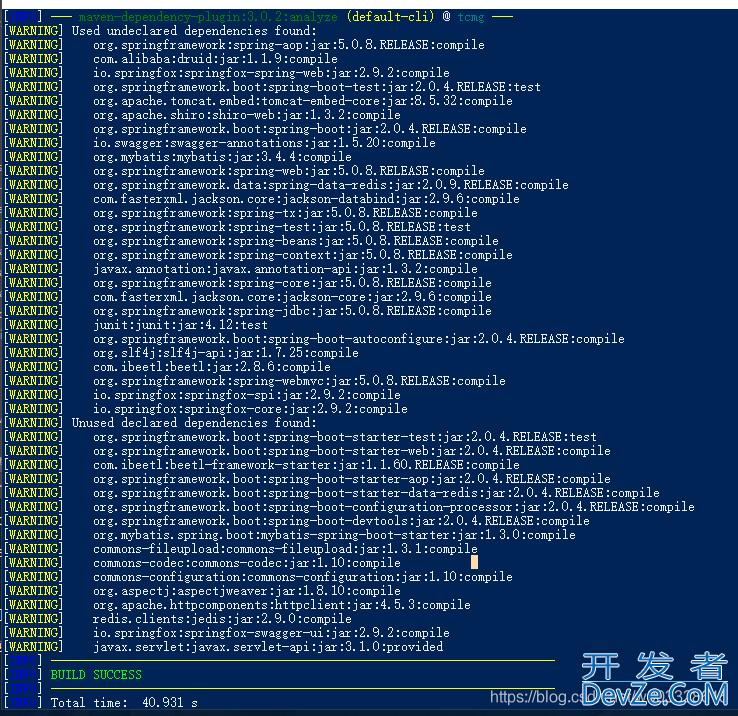Select the com.alibaba:druid:jar:1.1.9 line
Viewport: 738px width, 716px height.
pyautogui.click(x=215, y=59)
